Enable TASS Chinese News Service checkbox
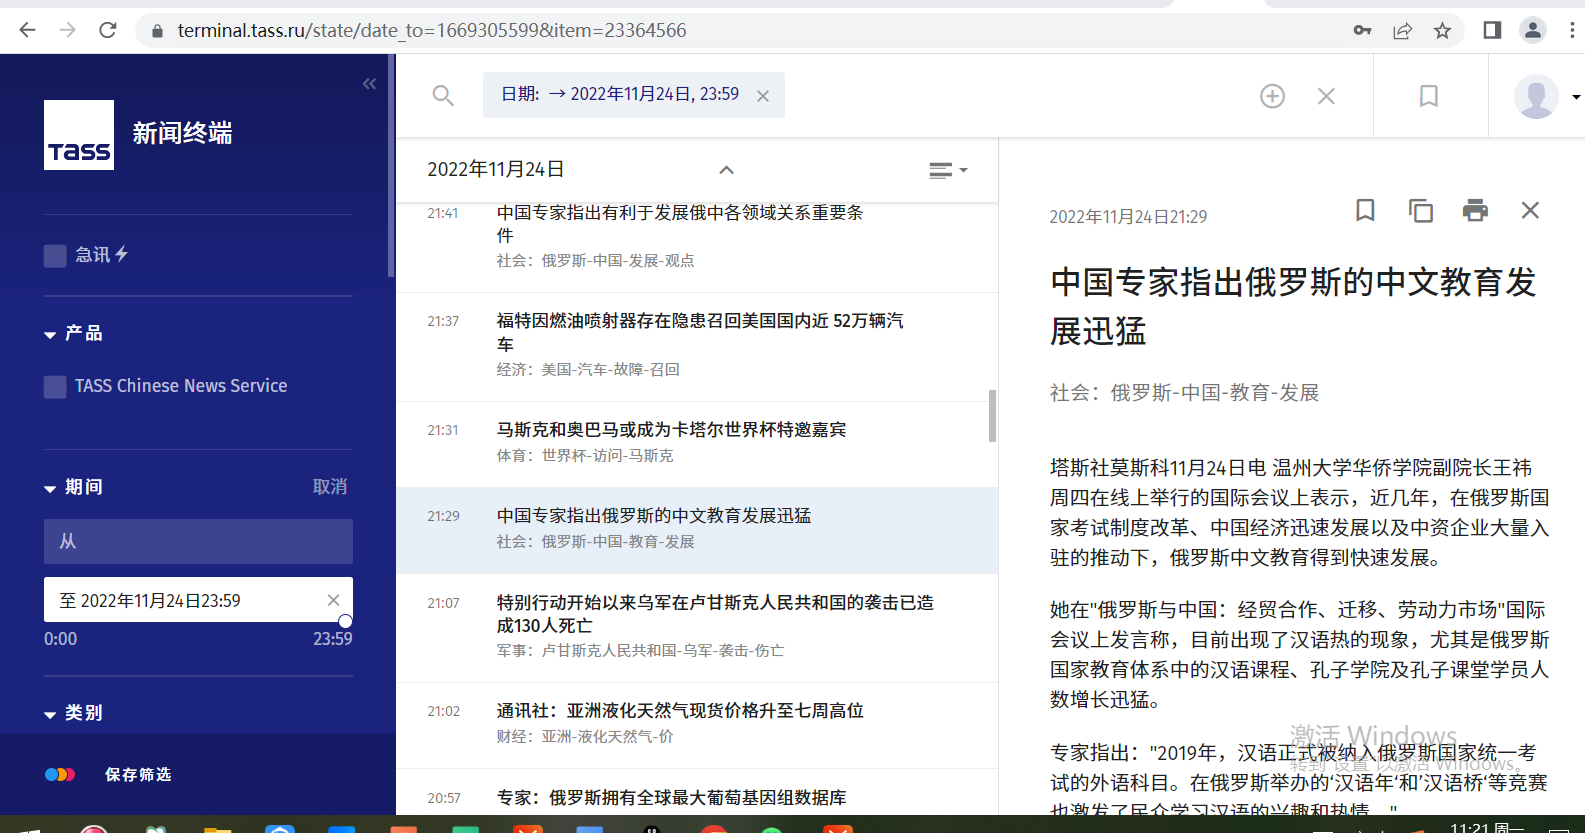Screen dimensions: 1585x833 pos(55,387)
